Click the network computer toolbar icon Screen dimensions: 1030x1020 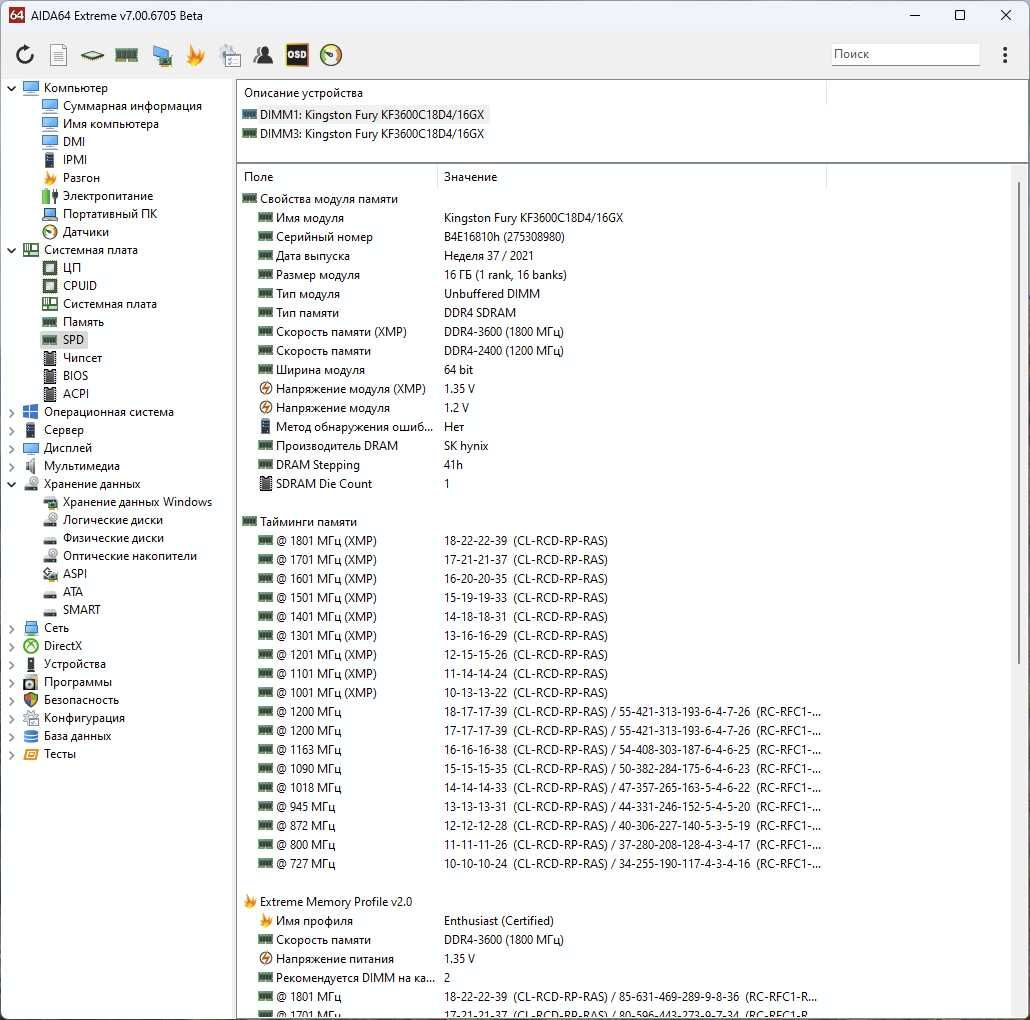click(x=162, y=55)
